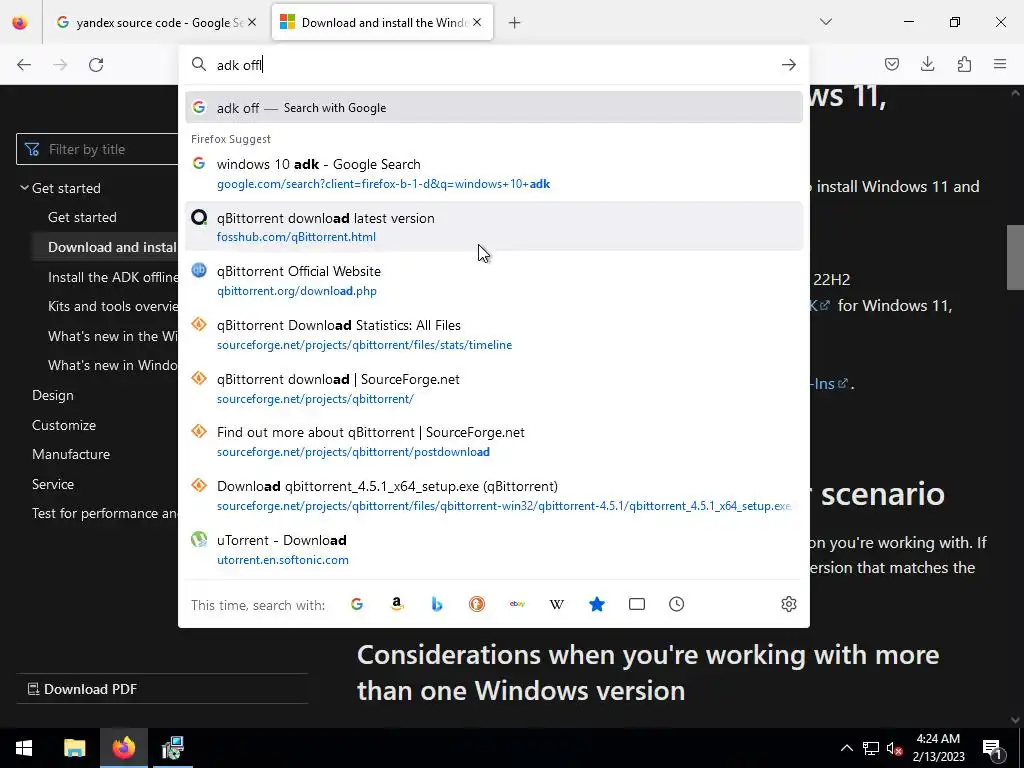This screenshot has width=1024, height=768.
Task: Open qBittorrent download | SourceForge.net suggestion
Action: click(494, 389)
